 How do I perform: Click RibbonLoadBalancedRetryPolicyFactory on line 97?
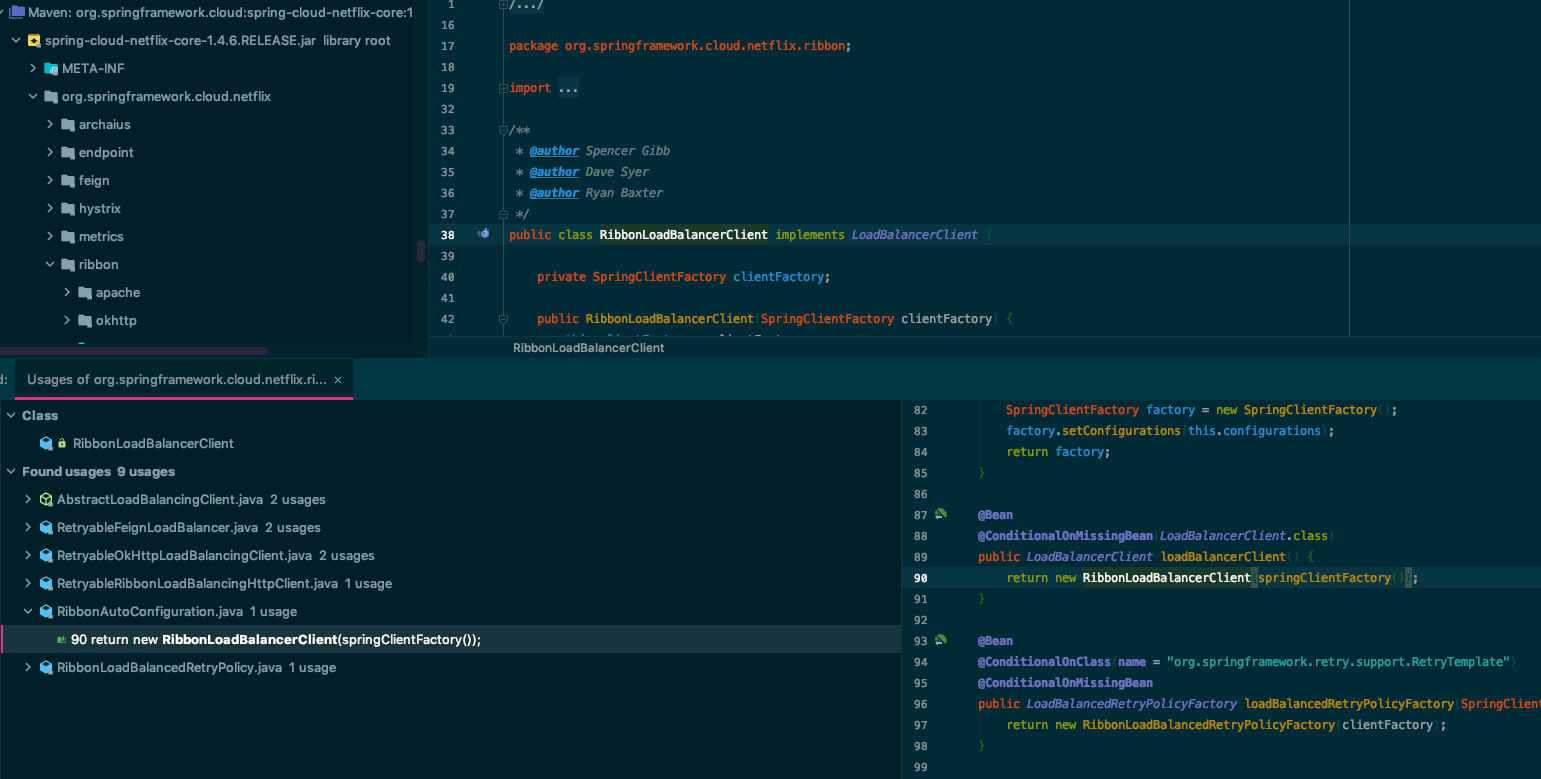[1208, 725]
